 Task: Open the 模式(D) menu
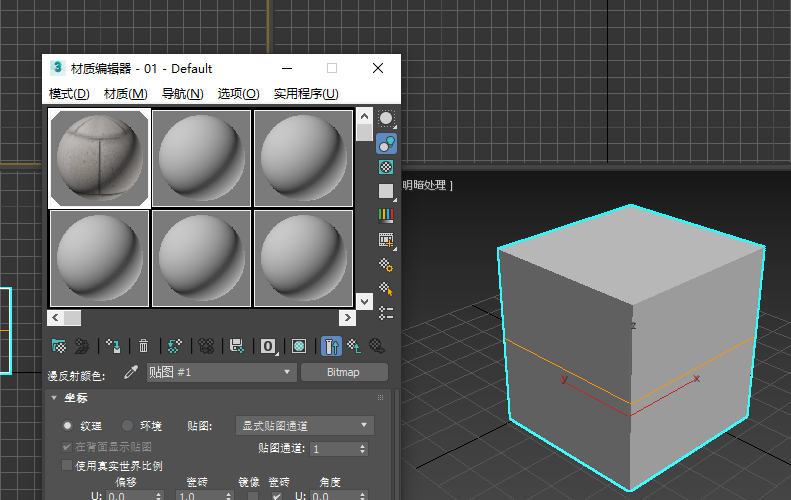click(69, 94)
